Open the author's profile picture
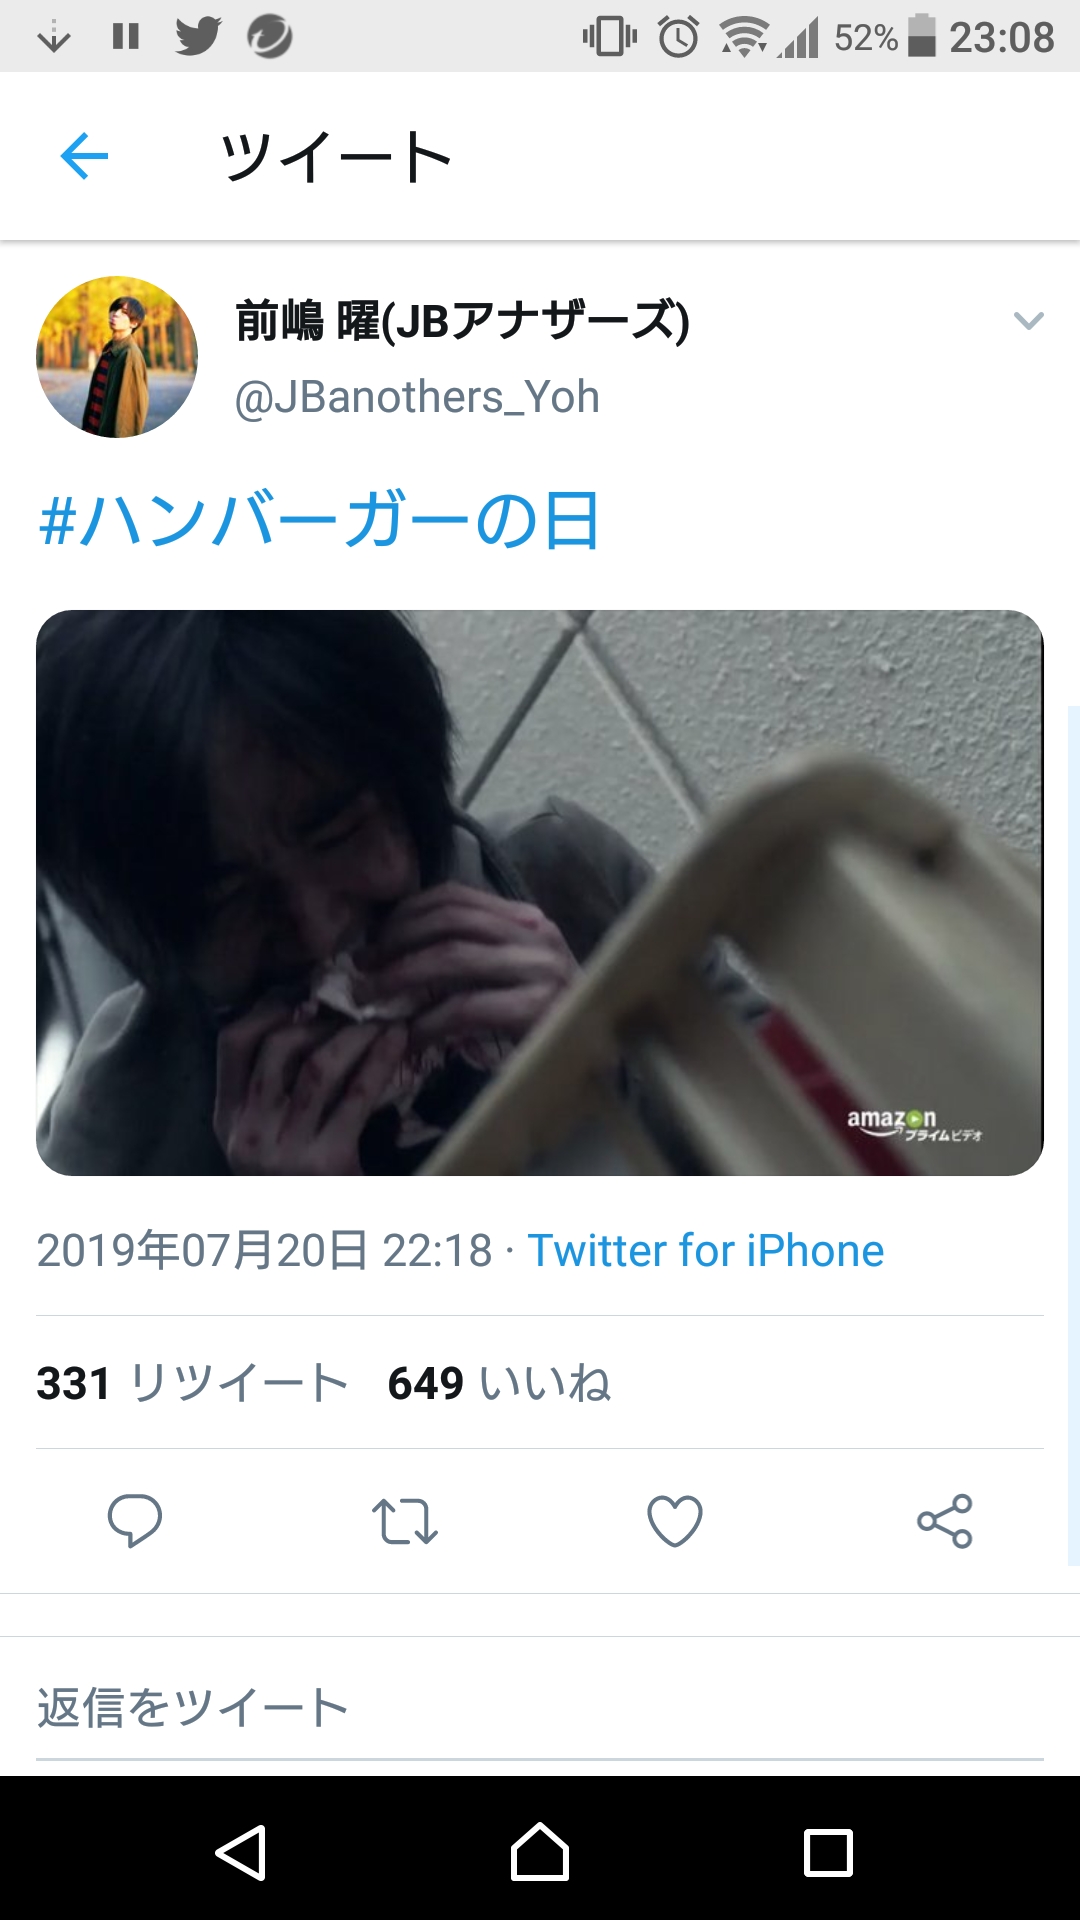1080x1920 pixels. pyautogui.click(x=117, y=357)
